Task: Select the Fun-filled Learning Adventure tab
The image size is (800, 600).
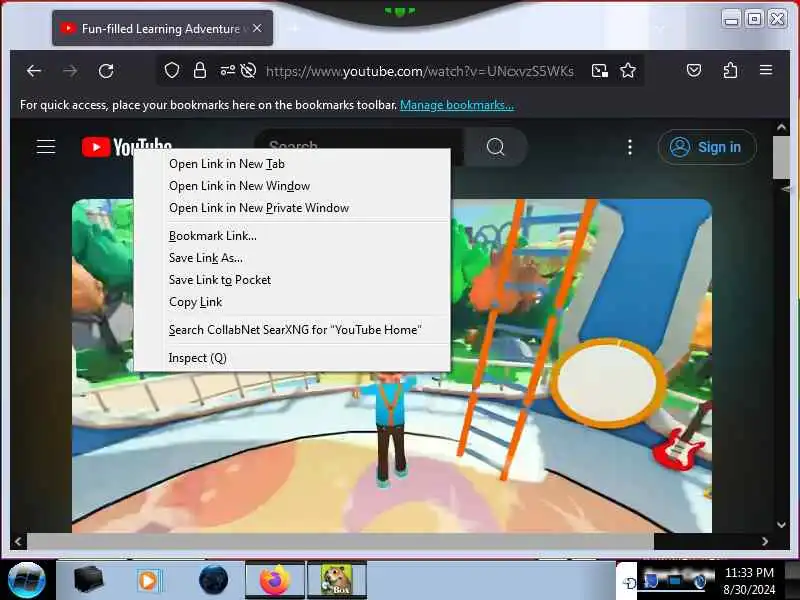Action: tap(162, 29)
